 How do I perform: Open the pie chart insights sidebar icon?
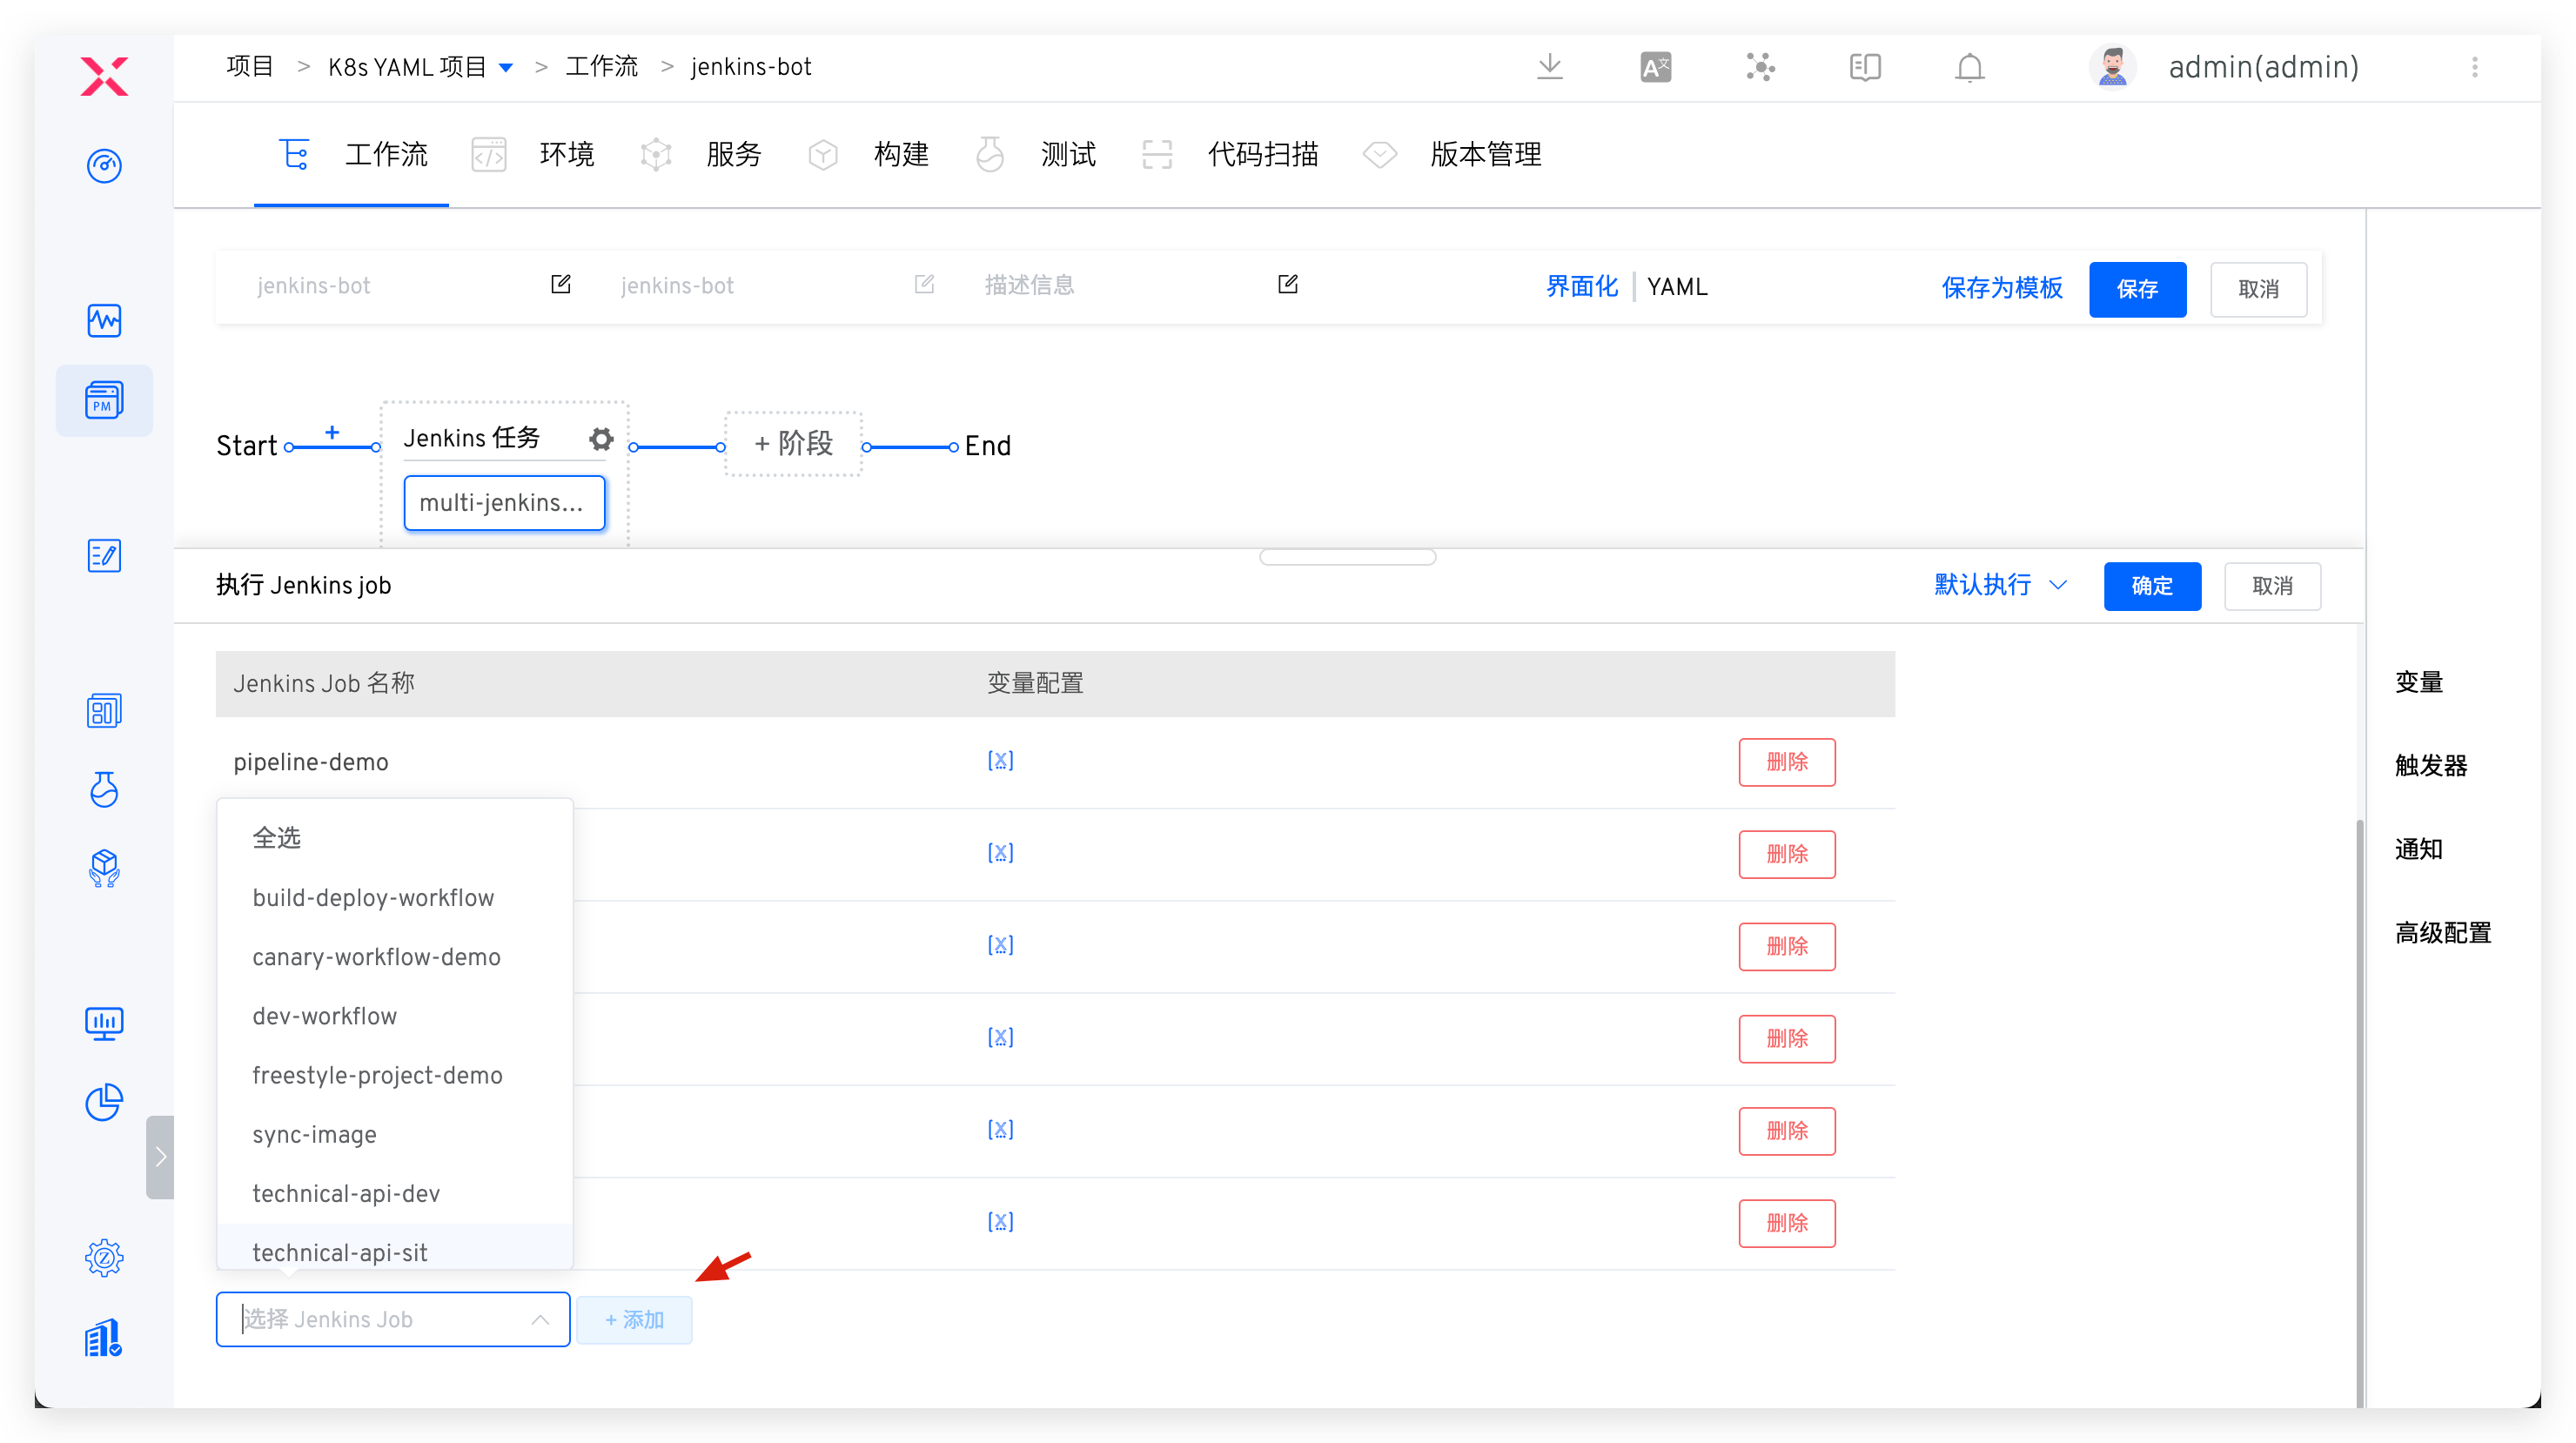(x=104, y=1102)
